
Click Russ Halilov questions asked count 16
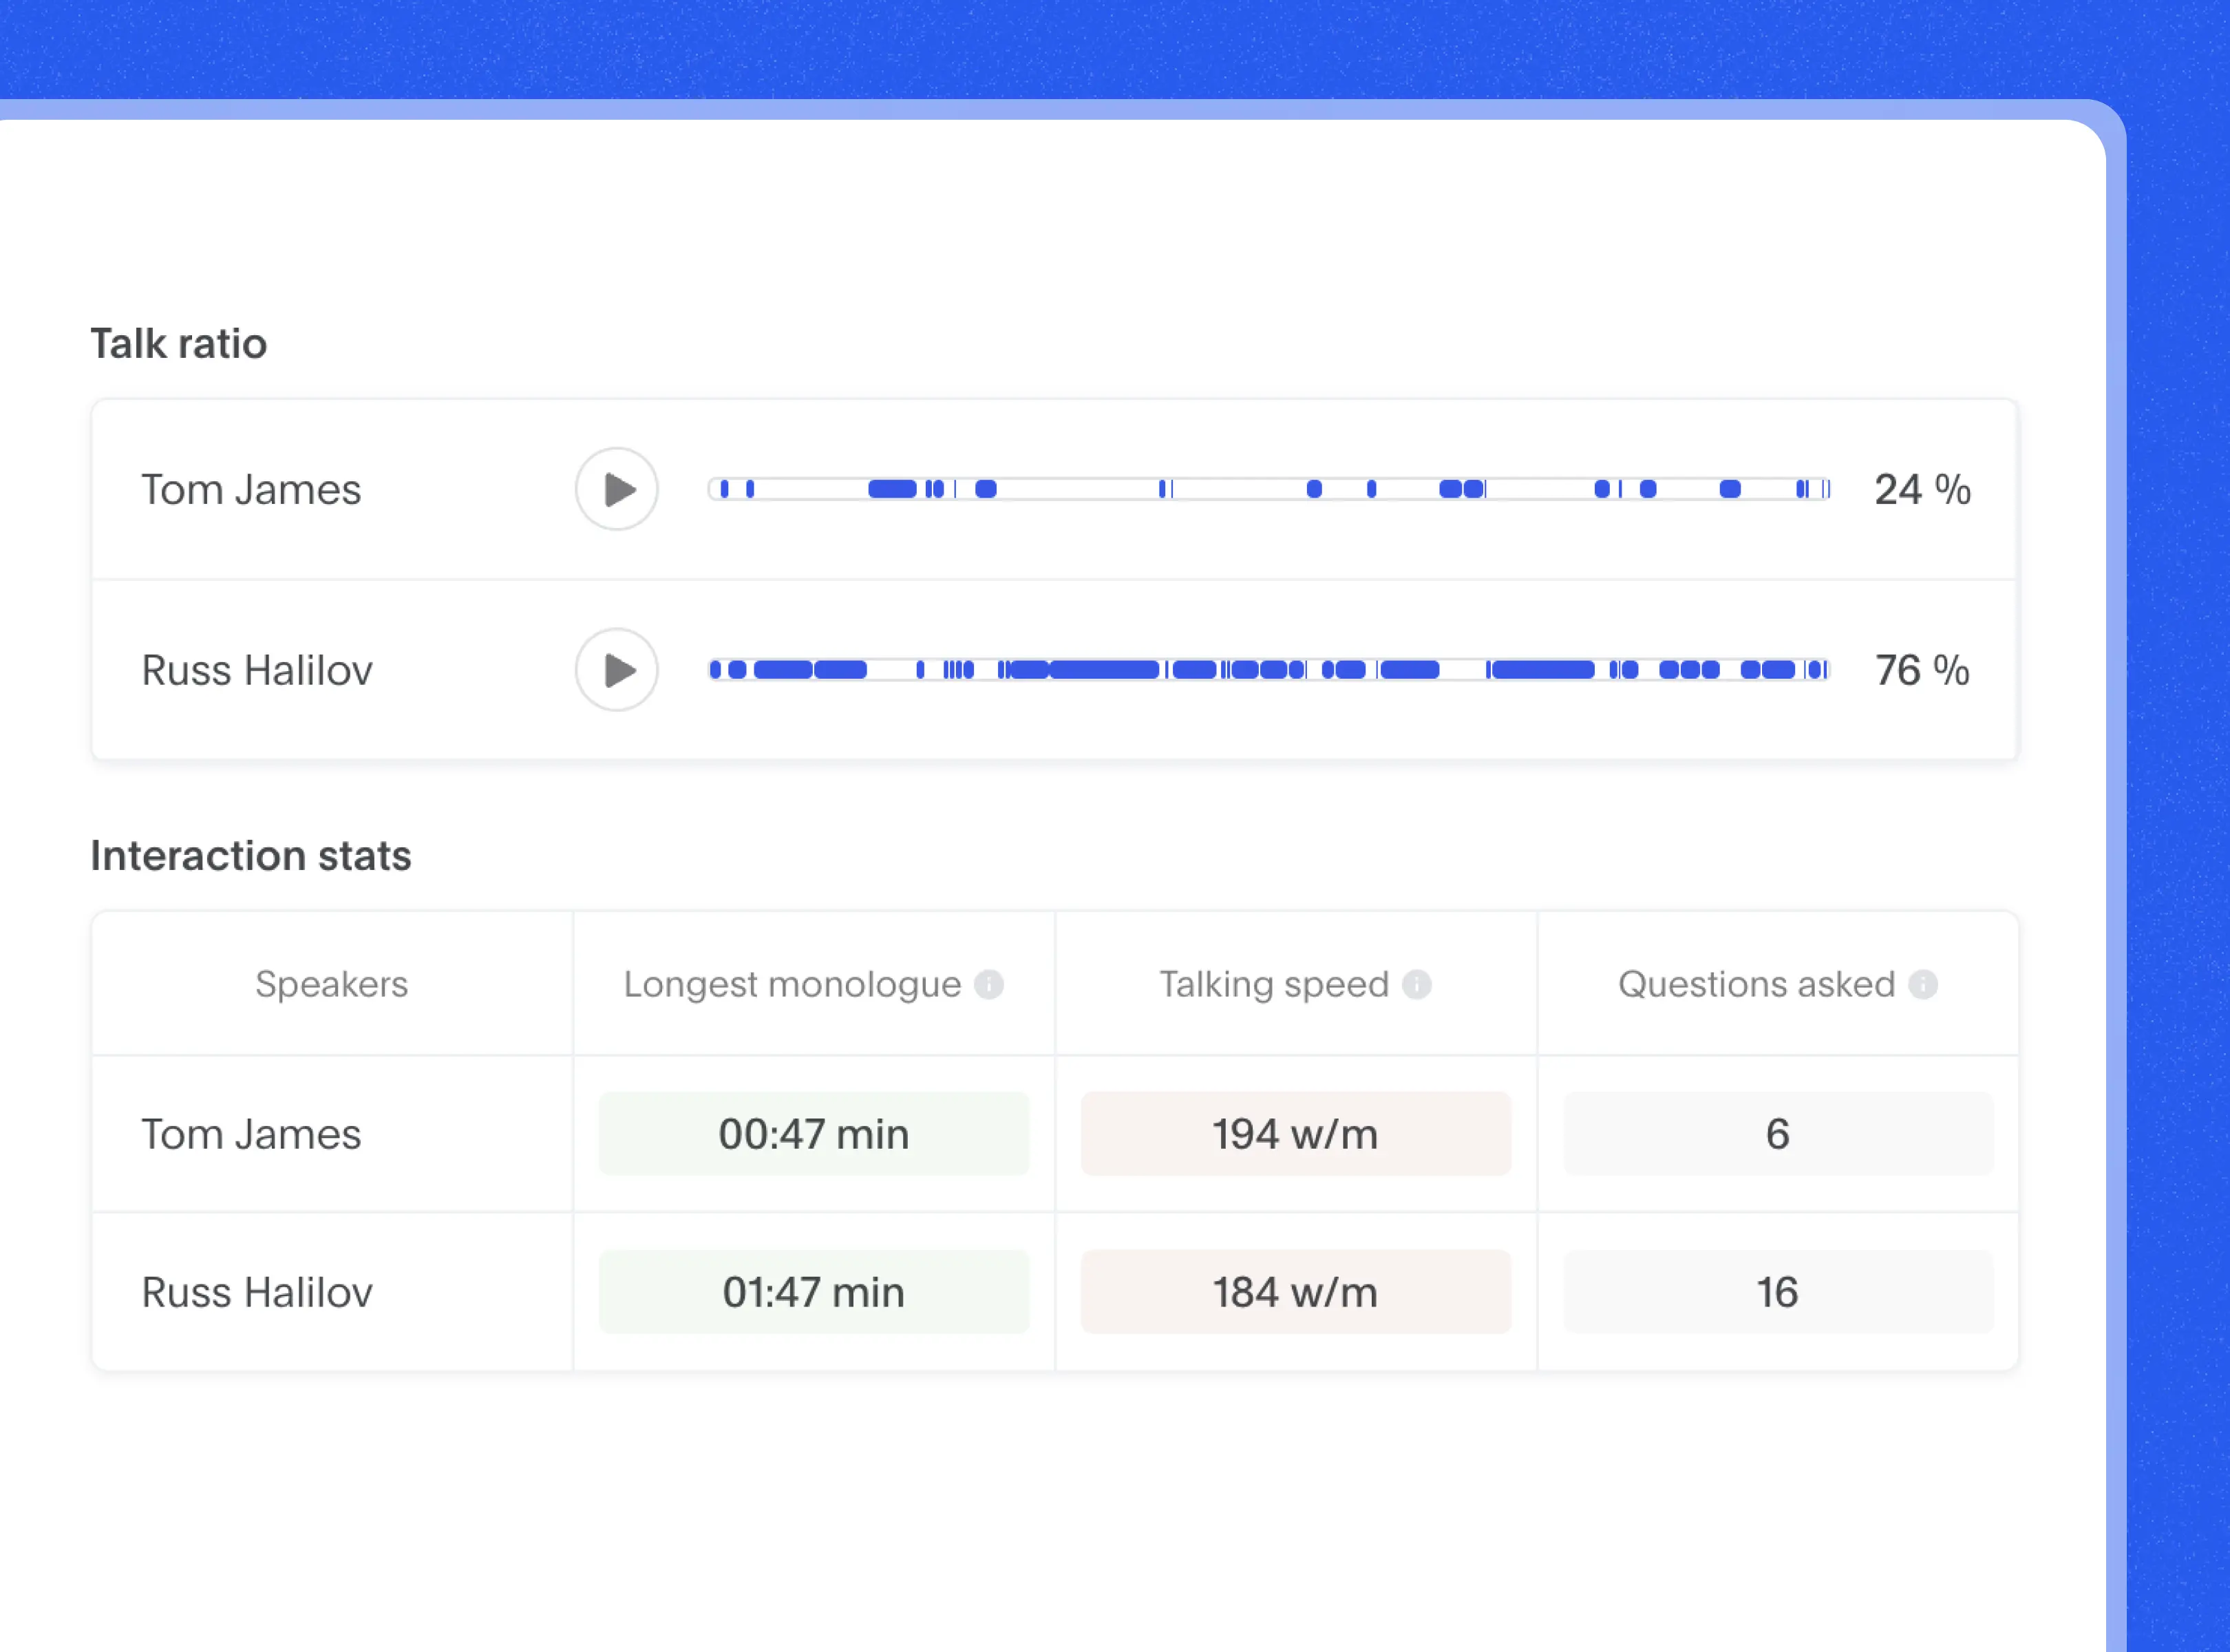[x=1777, y=1293]
